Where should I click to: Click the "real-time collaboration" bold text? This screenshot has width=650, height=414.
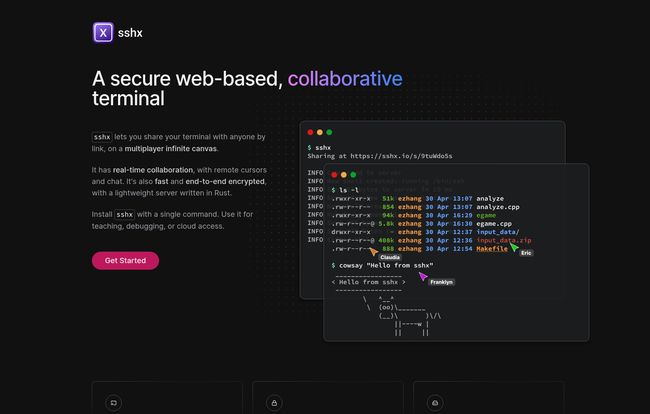pyautogui.click(x=153, y=170)
